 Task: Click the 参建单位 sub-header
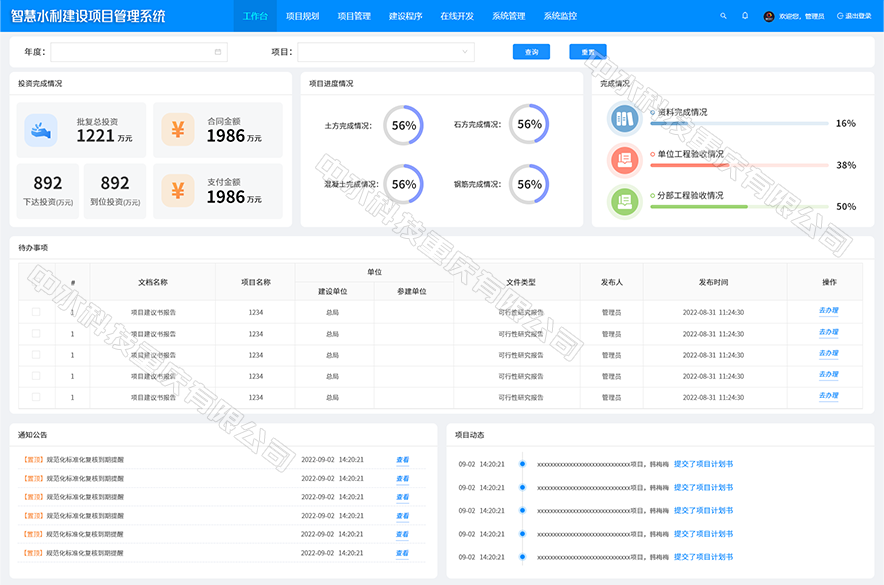click(x=412, y=291)
